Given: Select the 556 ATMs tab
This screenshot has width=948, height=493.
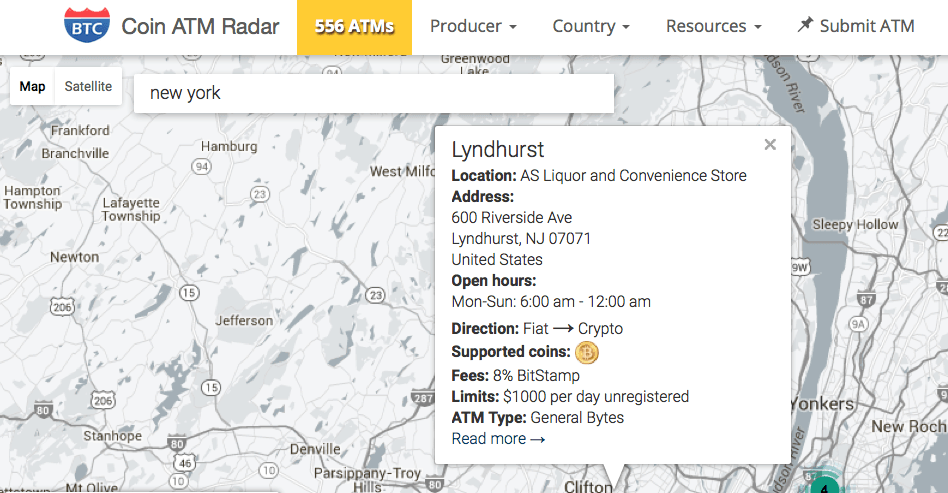Looking at the screenshot, I should 354,27.
